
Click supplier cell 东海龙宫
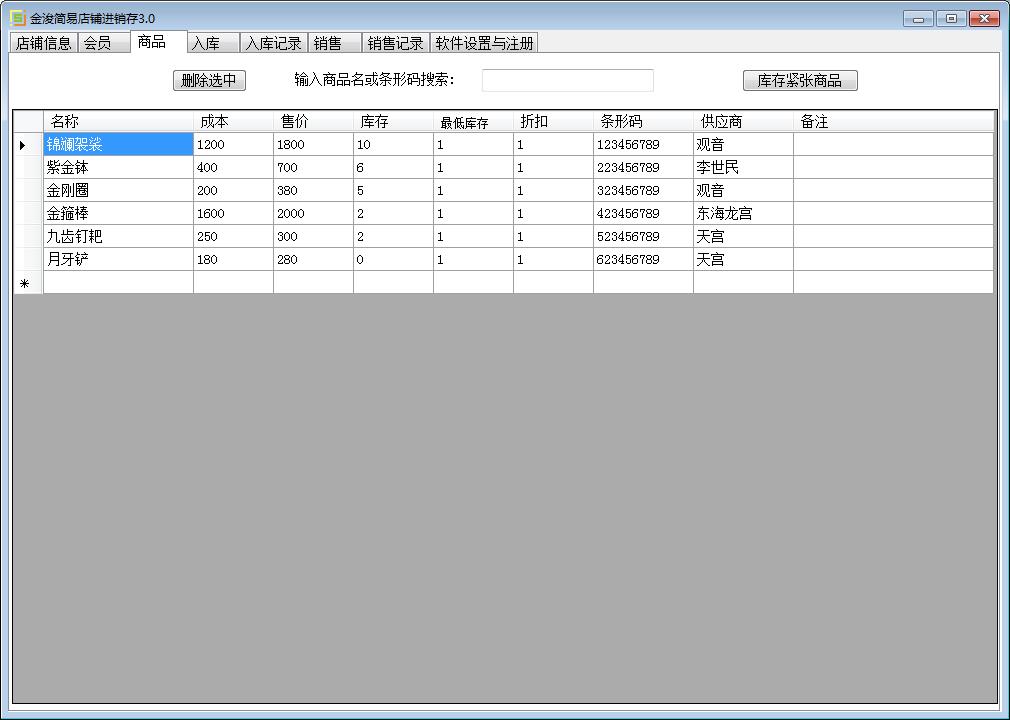click(x=743, y=213)
